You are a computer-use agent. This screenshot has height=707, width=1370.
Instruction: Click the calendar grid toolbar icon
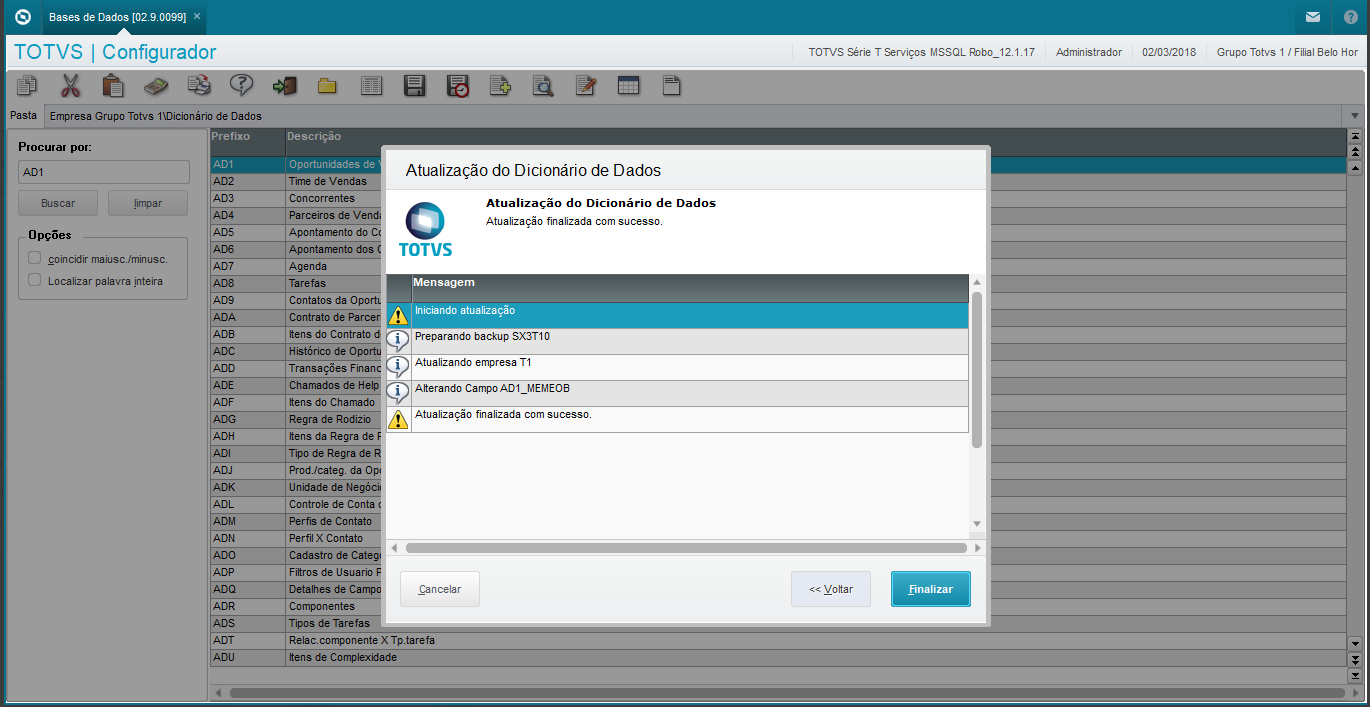pos(628,86)
